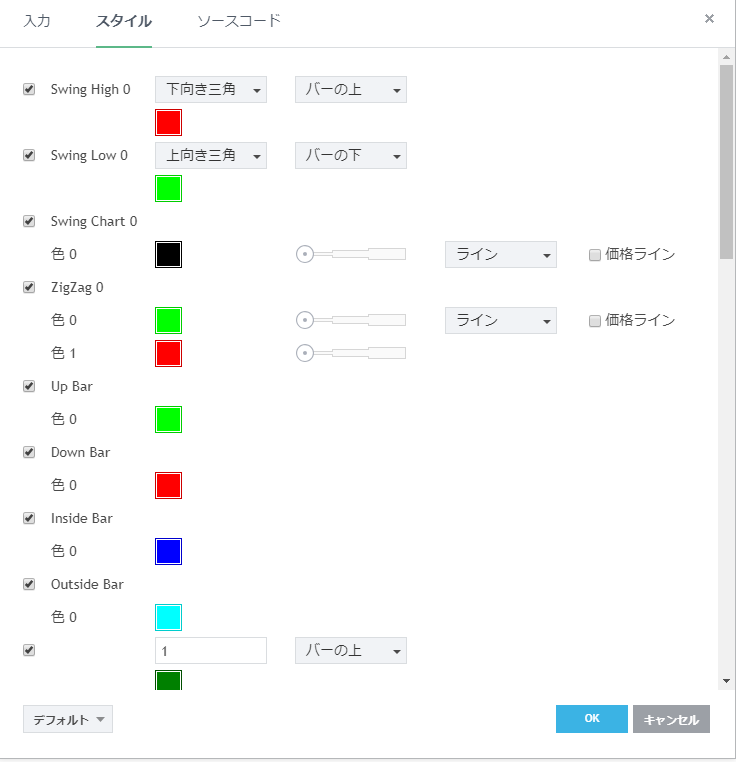Screen dimensions: 736x762
Task: Switch to the 入力 tab
Action: click(37, 21)
